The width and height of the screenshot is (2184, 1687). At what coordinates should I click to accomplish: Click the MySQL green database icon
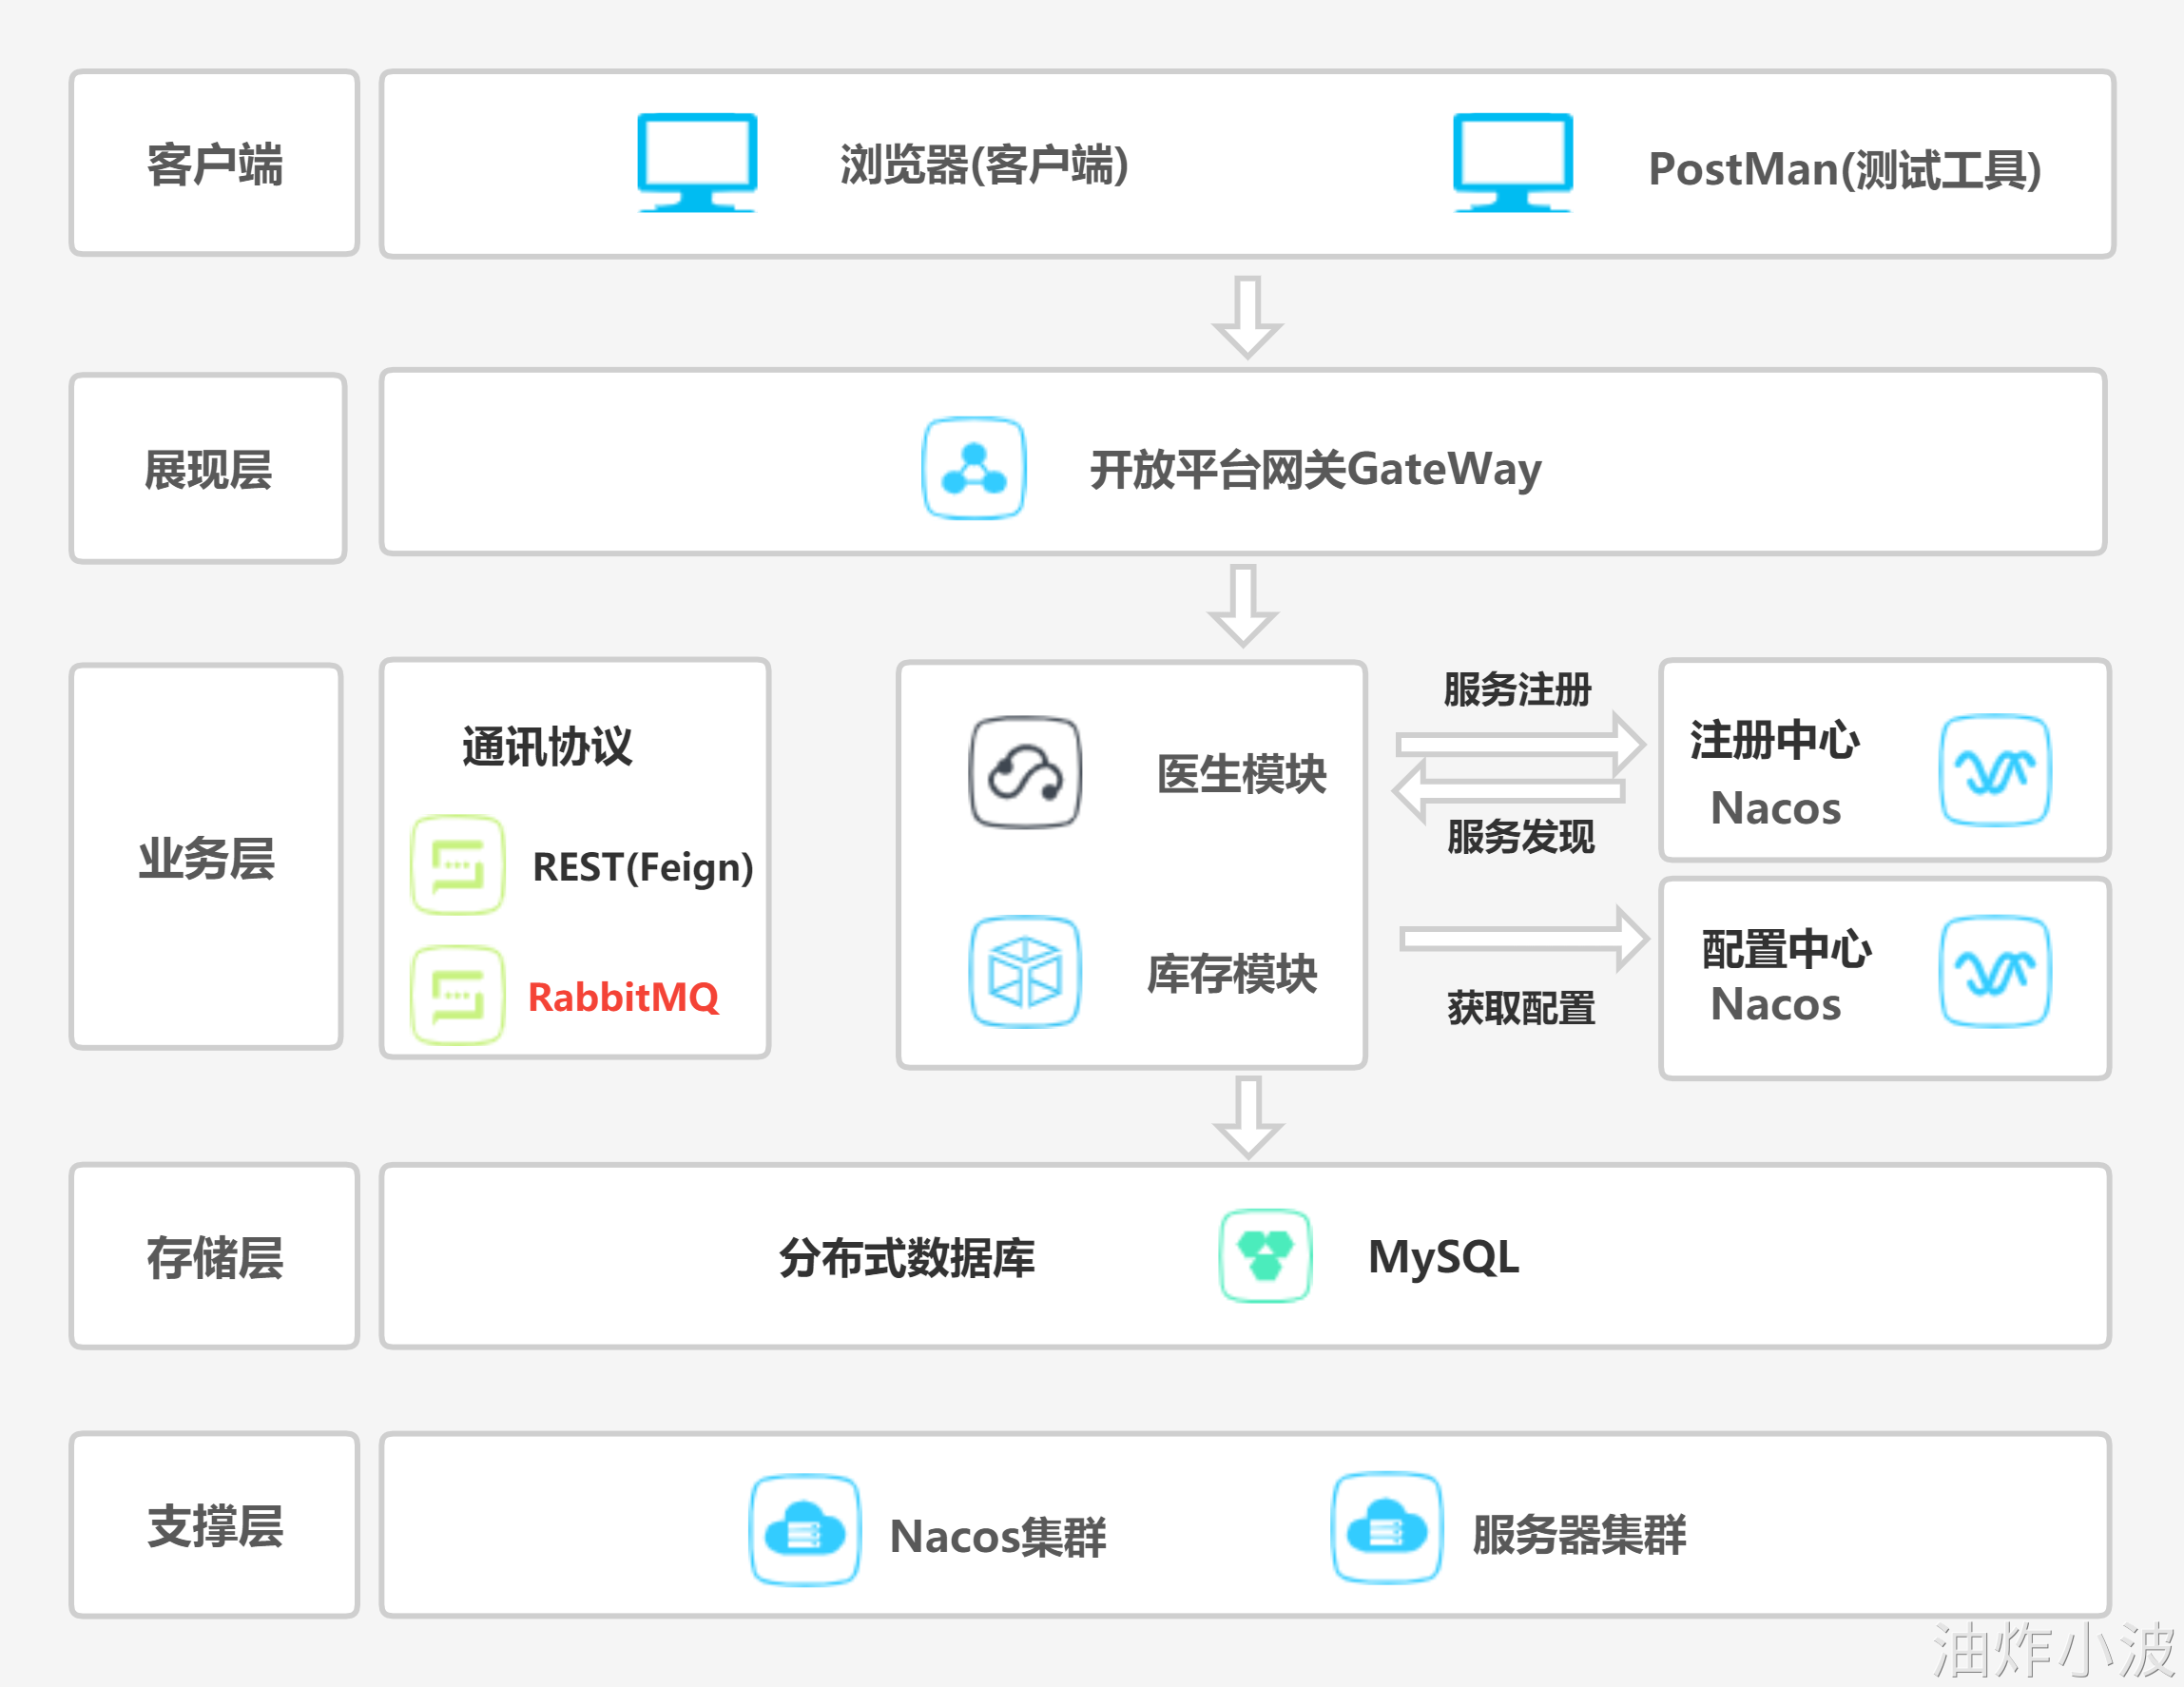[1265, 1256]
